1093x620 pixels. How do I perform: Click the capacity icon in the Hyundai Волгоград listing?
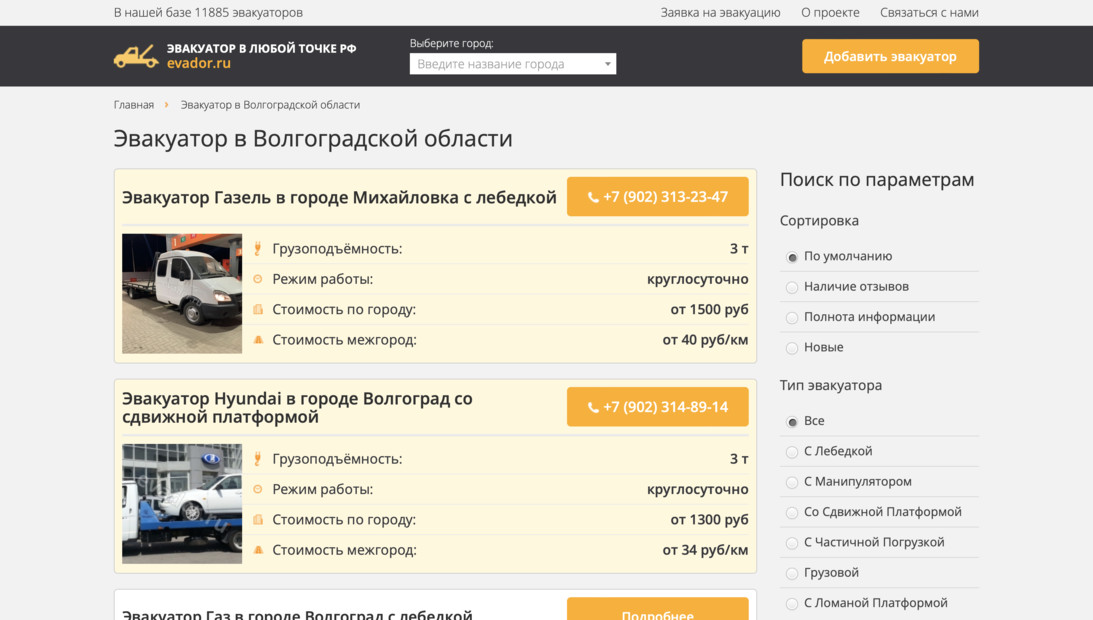point(258,459)
